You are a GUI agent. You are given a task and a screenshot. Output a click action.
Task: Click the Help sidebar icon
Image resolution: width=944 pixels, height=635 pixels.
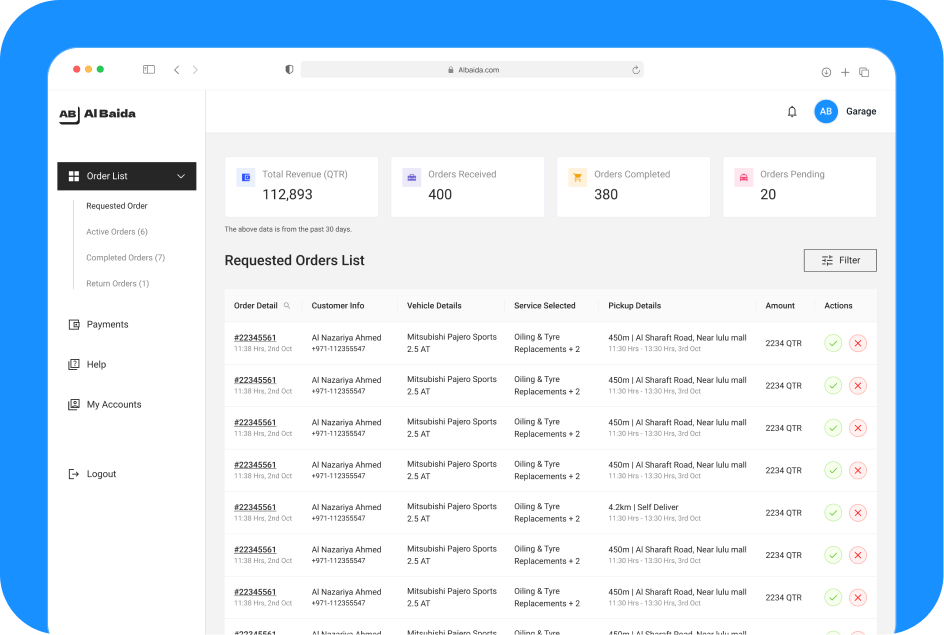click(x=73, y=364)
